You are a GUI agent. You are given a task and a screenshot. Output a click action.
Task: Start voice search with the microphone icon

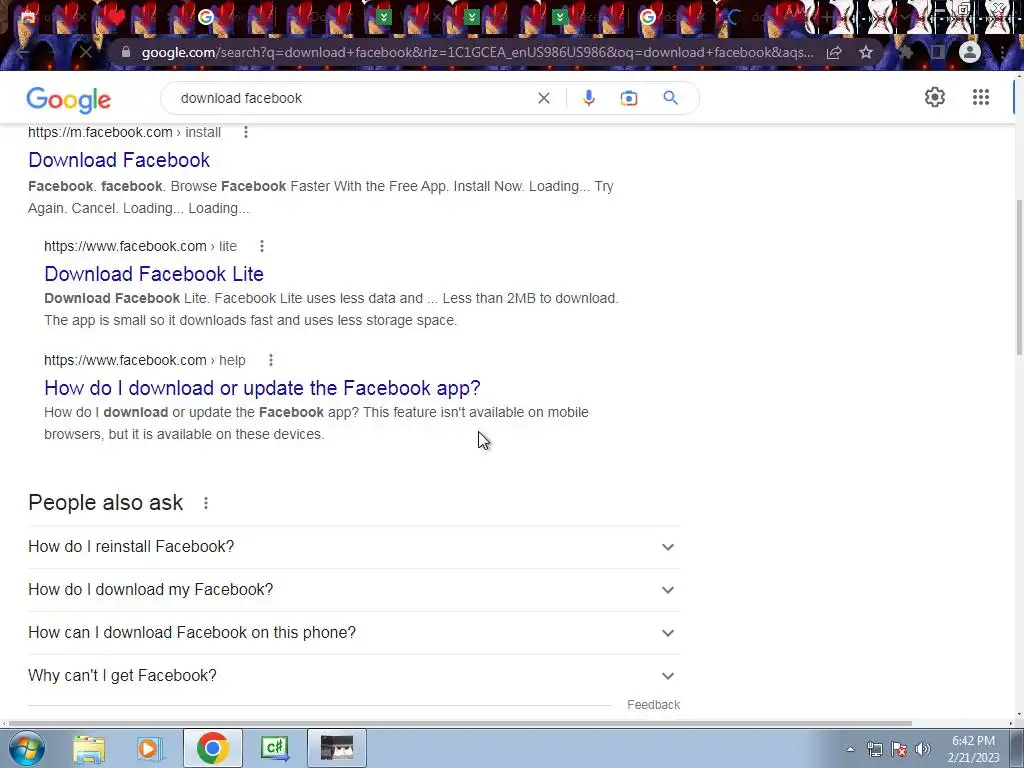coord(588,98)
